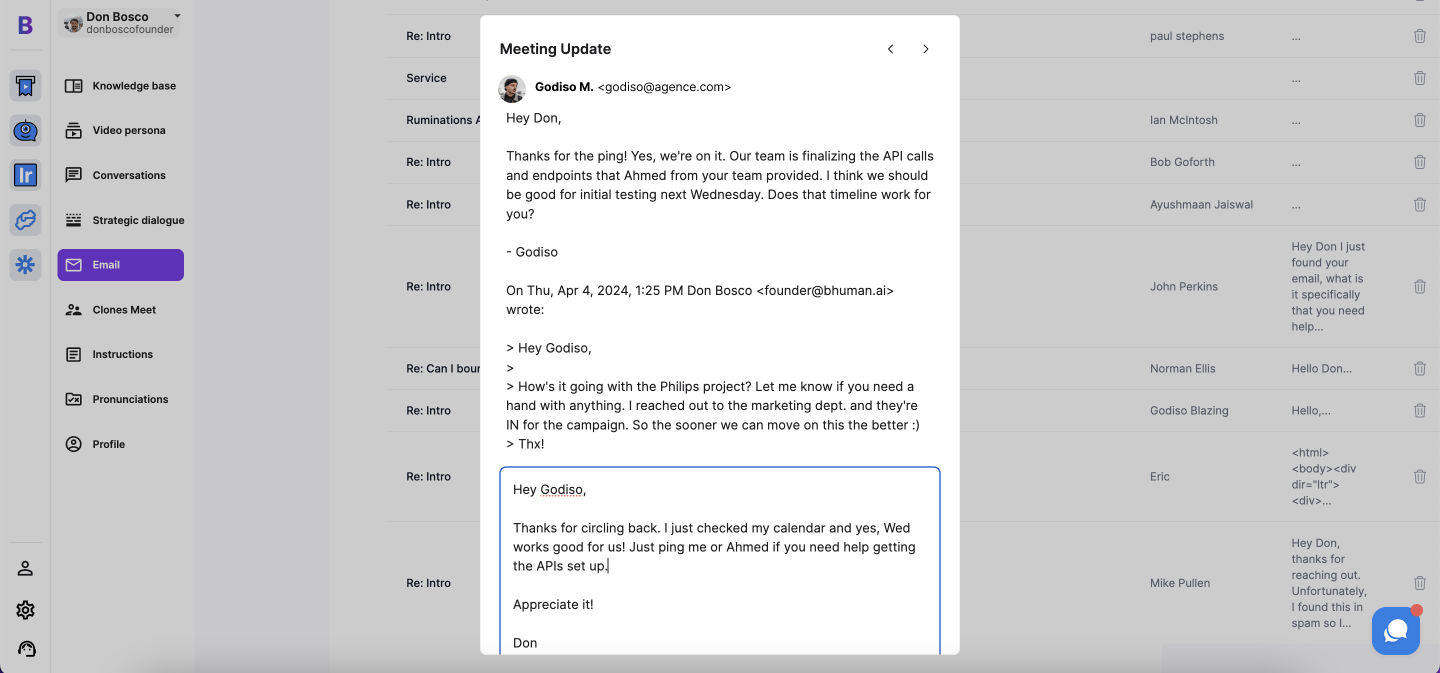Select the Email menu item
Image resolution: width=1440 pixels, height=673 pixels.
pos(121,265)
